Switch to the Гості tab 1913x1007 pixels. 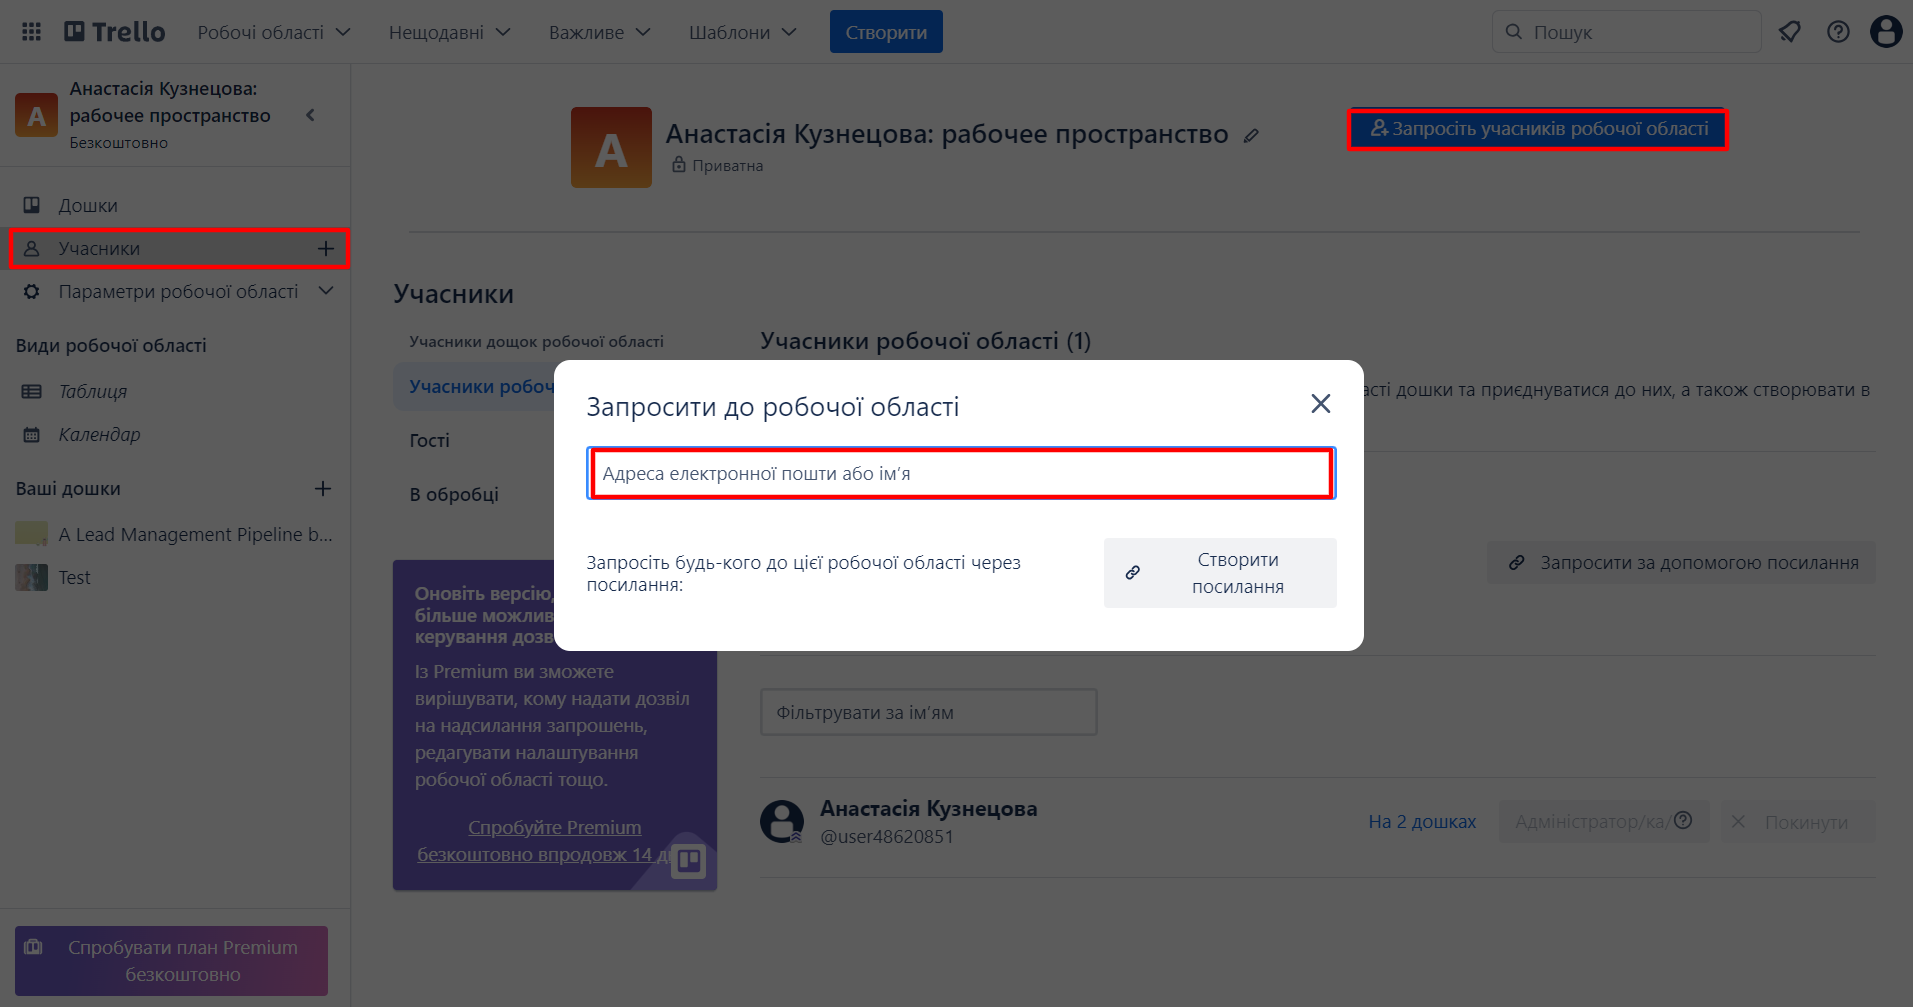(x=428, y=440)
